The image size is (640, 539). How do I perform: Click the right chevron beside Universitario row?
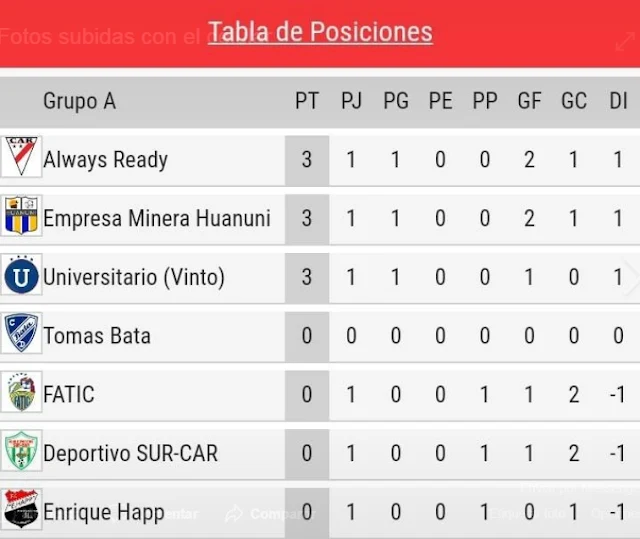click(x=630, y=277)
